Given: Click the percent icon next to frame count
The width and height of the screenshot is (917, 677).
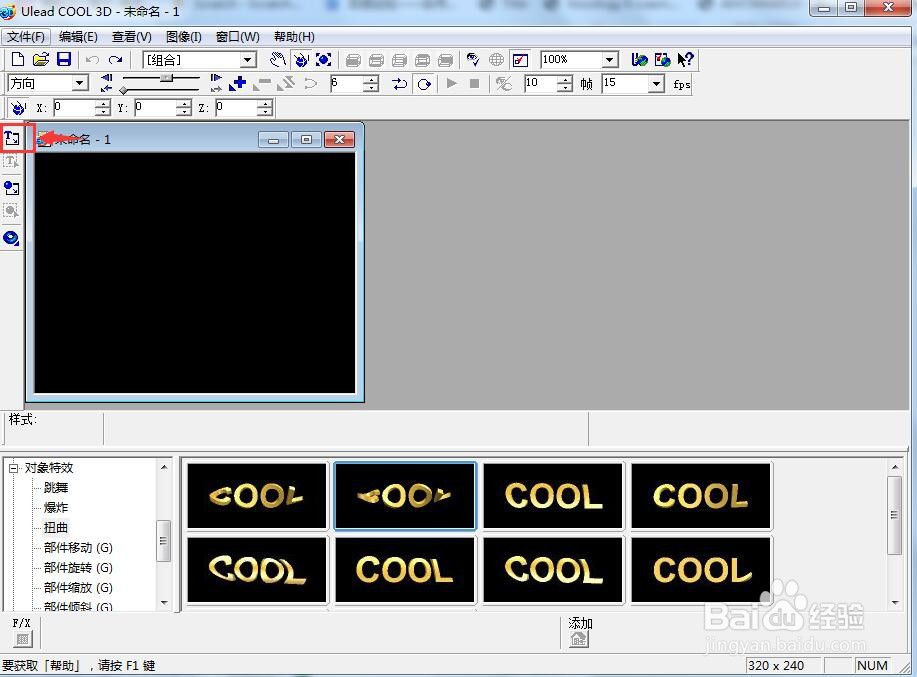Looking at the screenshot, I should pos(504,84).
